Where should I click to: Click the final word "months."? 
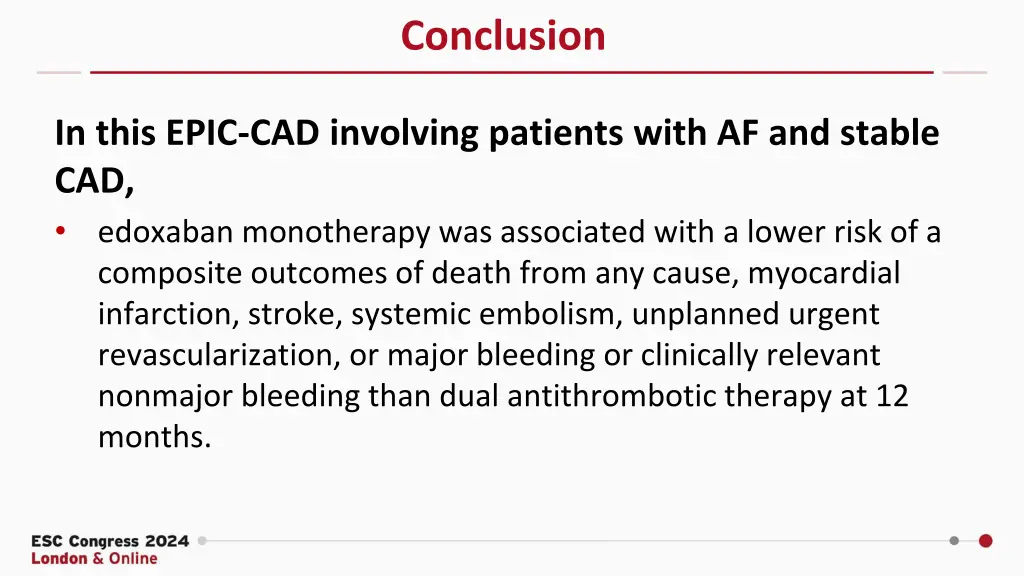(x=155, y=437)
